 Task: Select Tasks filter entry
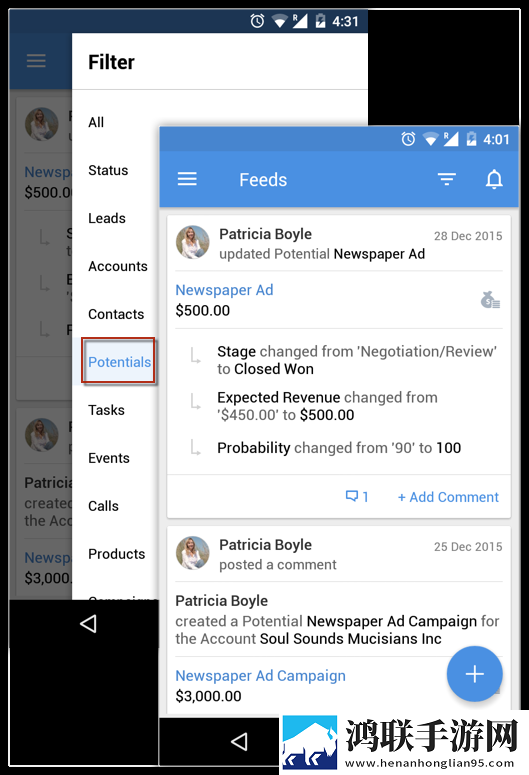click(106, 410)
